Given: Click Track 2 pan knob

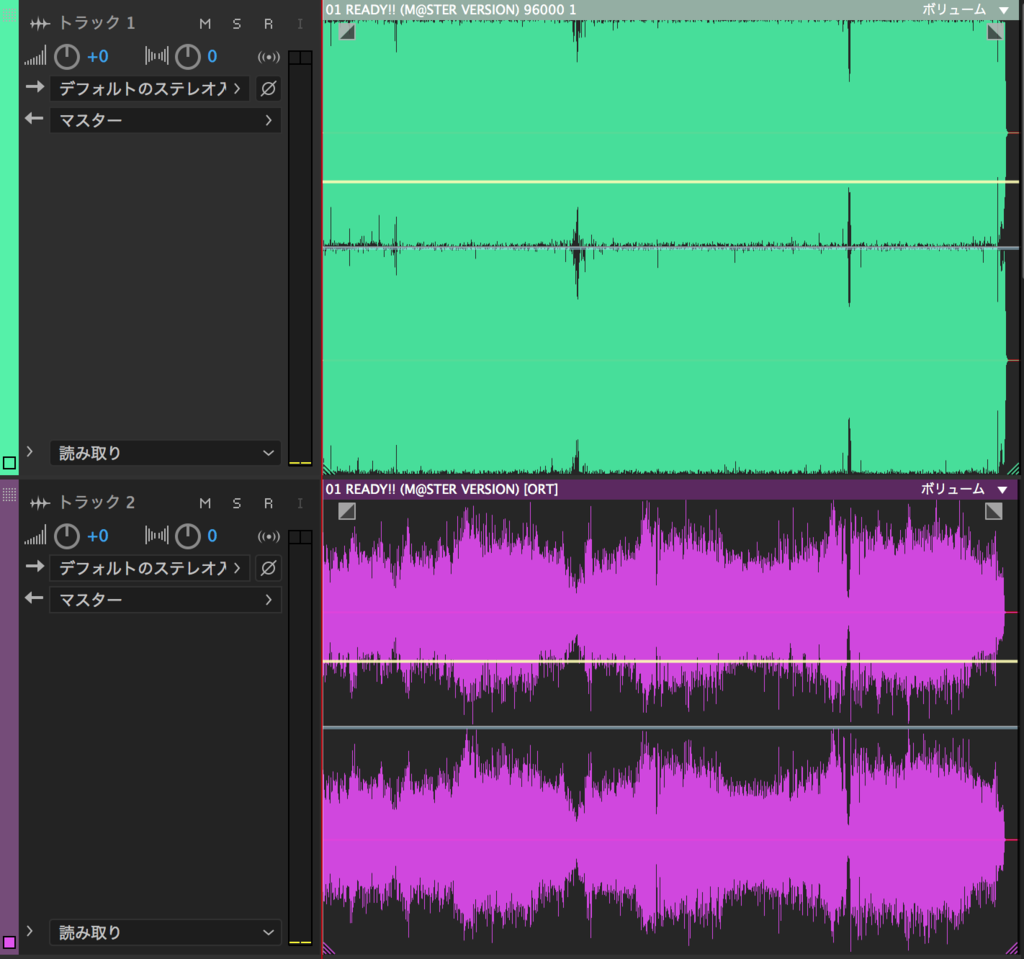Looking at the screenshot, I should [187, 536].
